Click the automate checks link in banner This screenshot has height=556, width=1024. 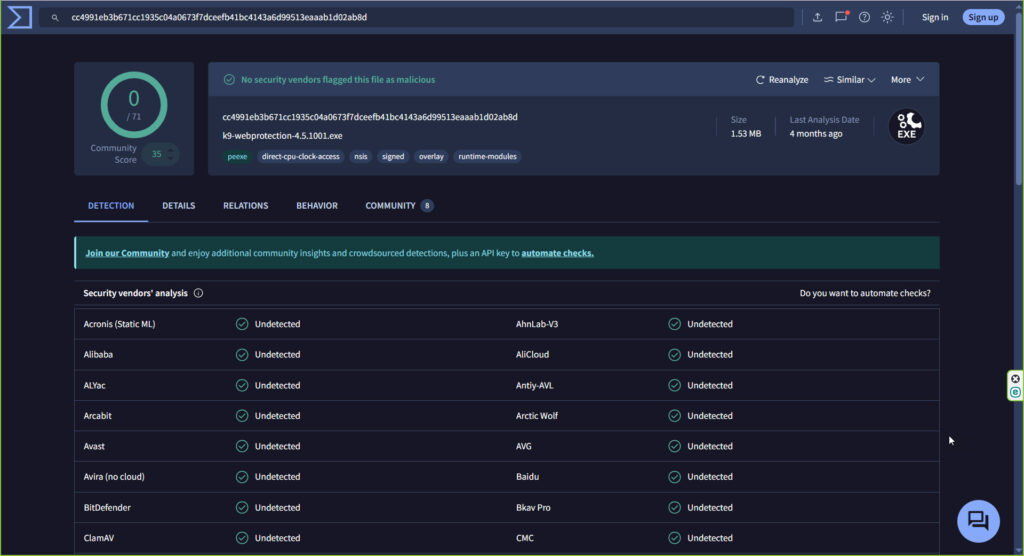(x=557, y=253)
